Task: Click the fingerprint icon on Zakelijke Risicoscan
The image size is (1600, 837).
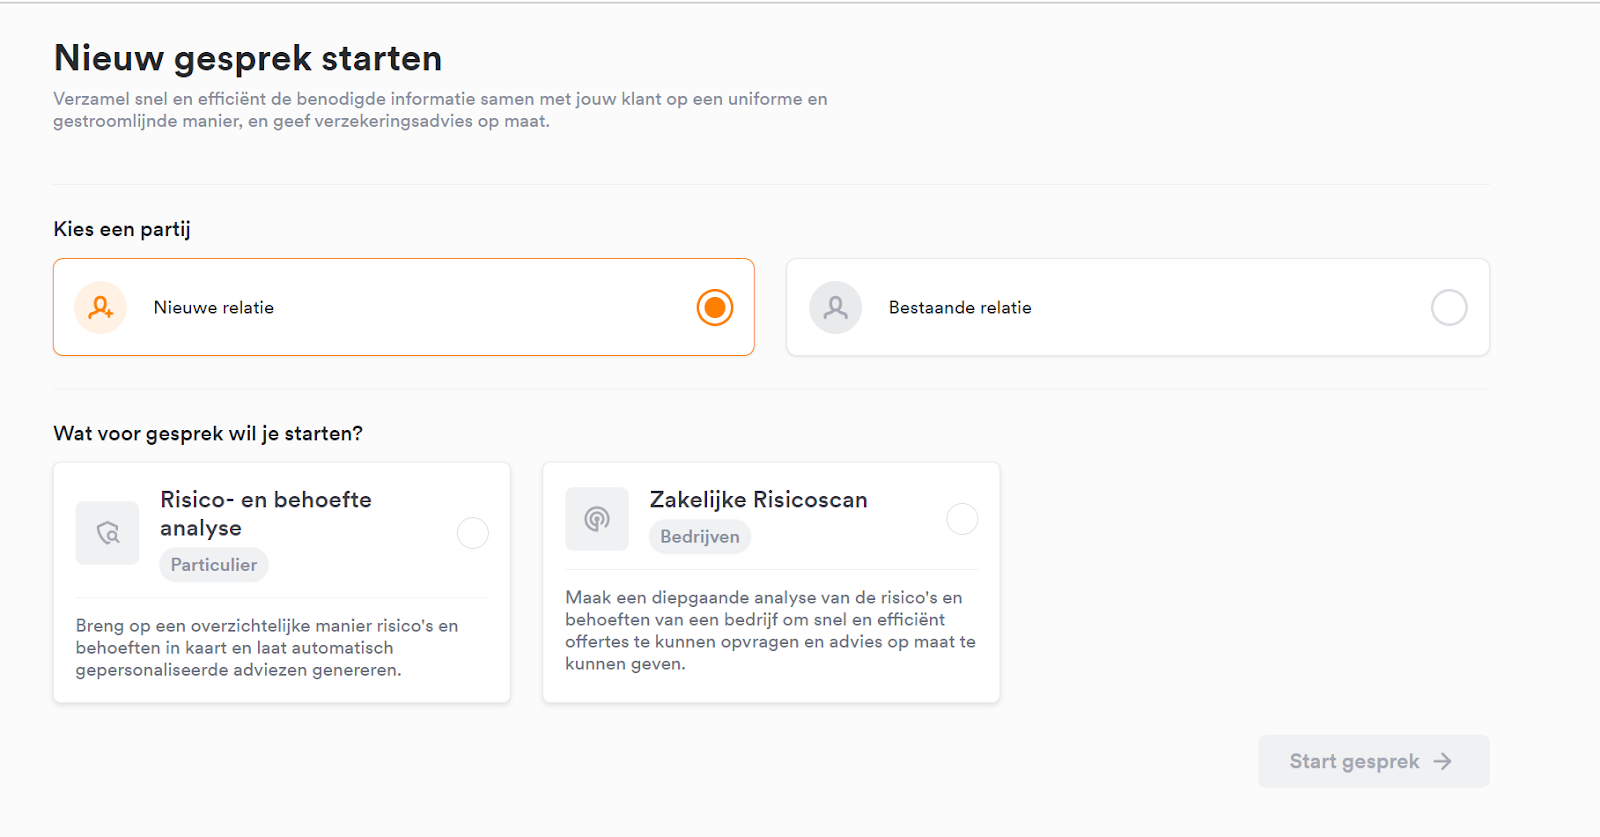Action: coord(597,519)
